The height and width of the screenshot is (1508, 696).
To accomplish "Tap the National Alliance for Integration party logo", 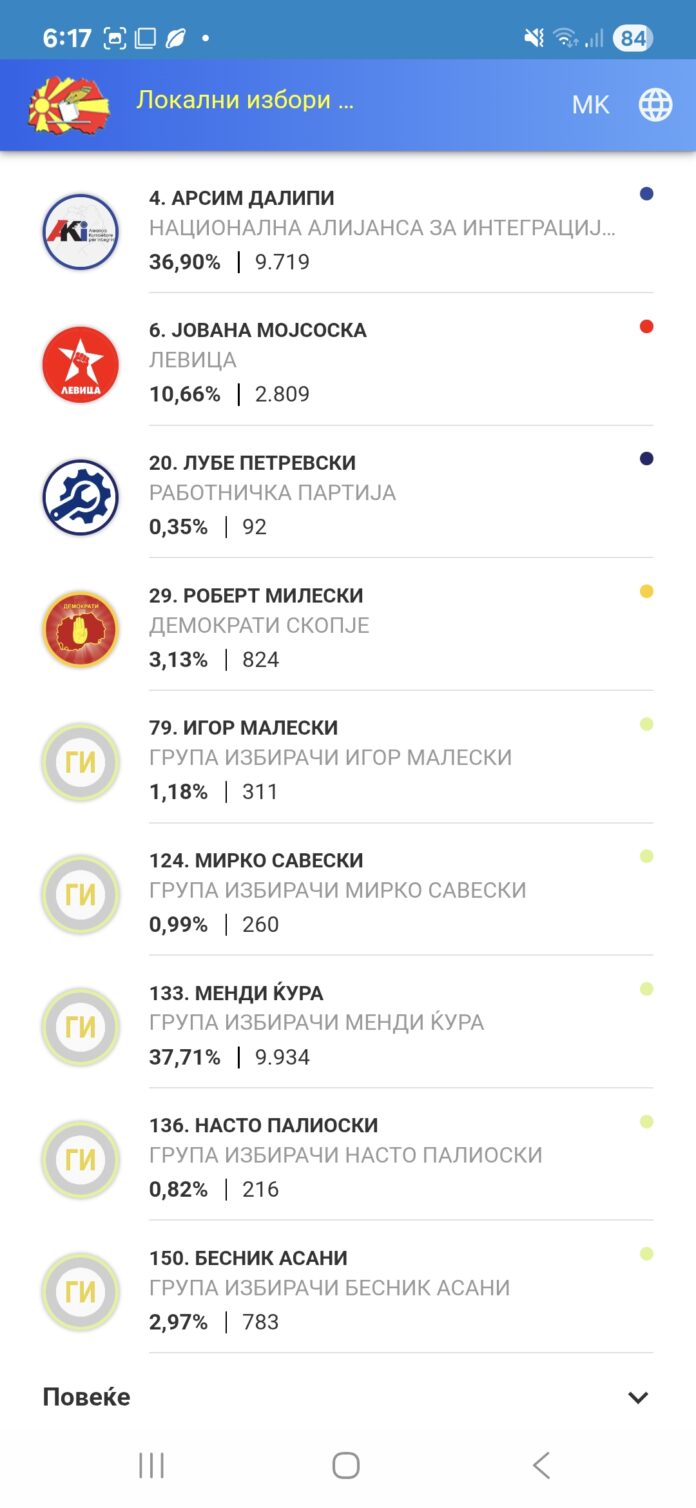I will (81, 232).
